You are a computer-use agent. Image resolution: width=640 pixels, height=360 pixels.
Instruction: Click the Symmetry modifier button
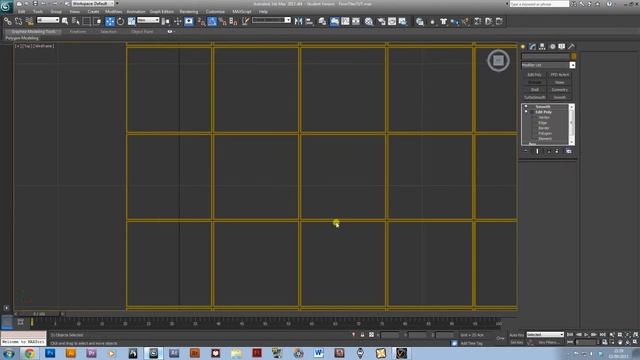coord(560,90)
